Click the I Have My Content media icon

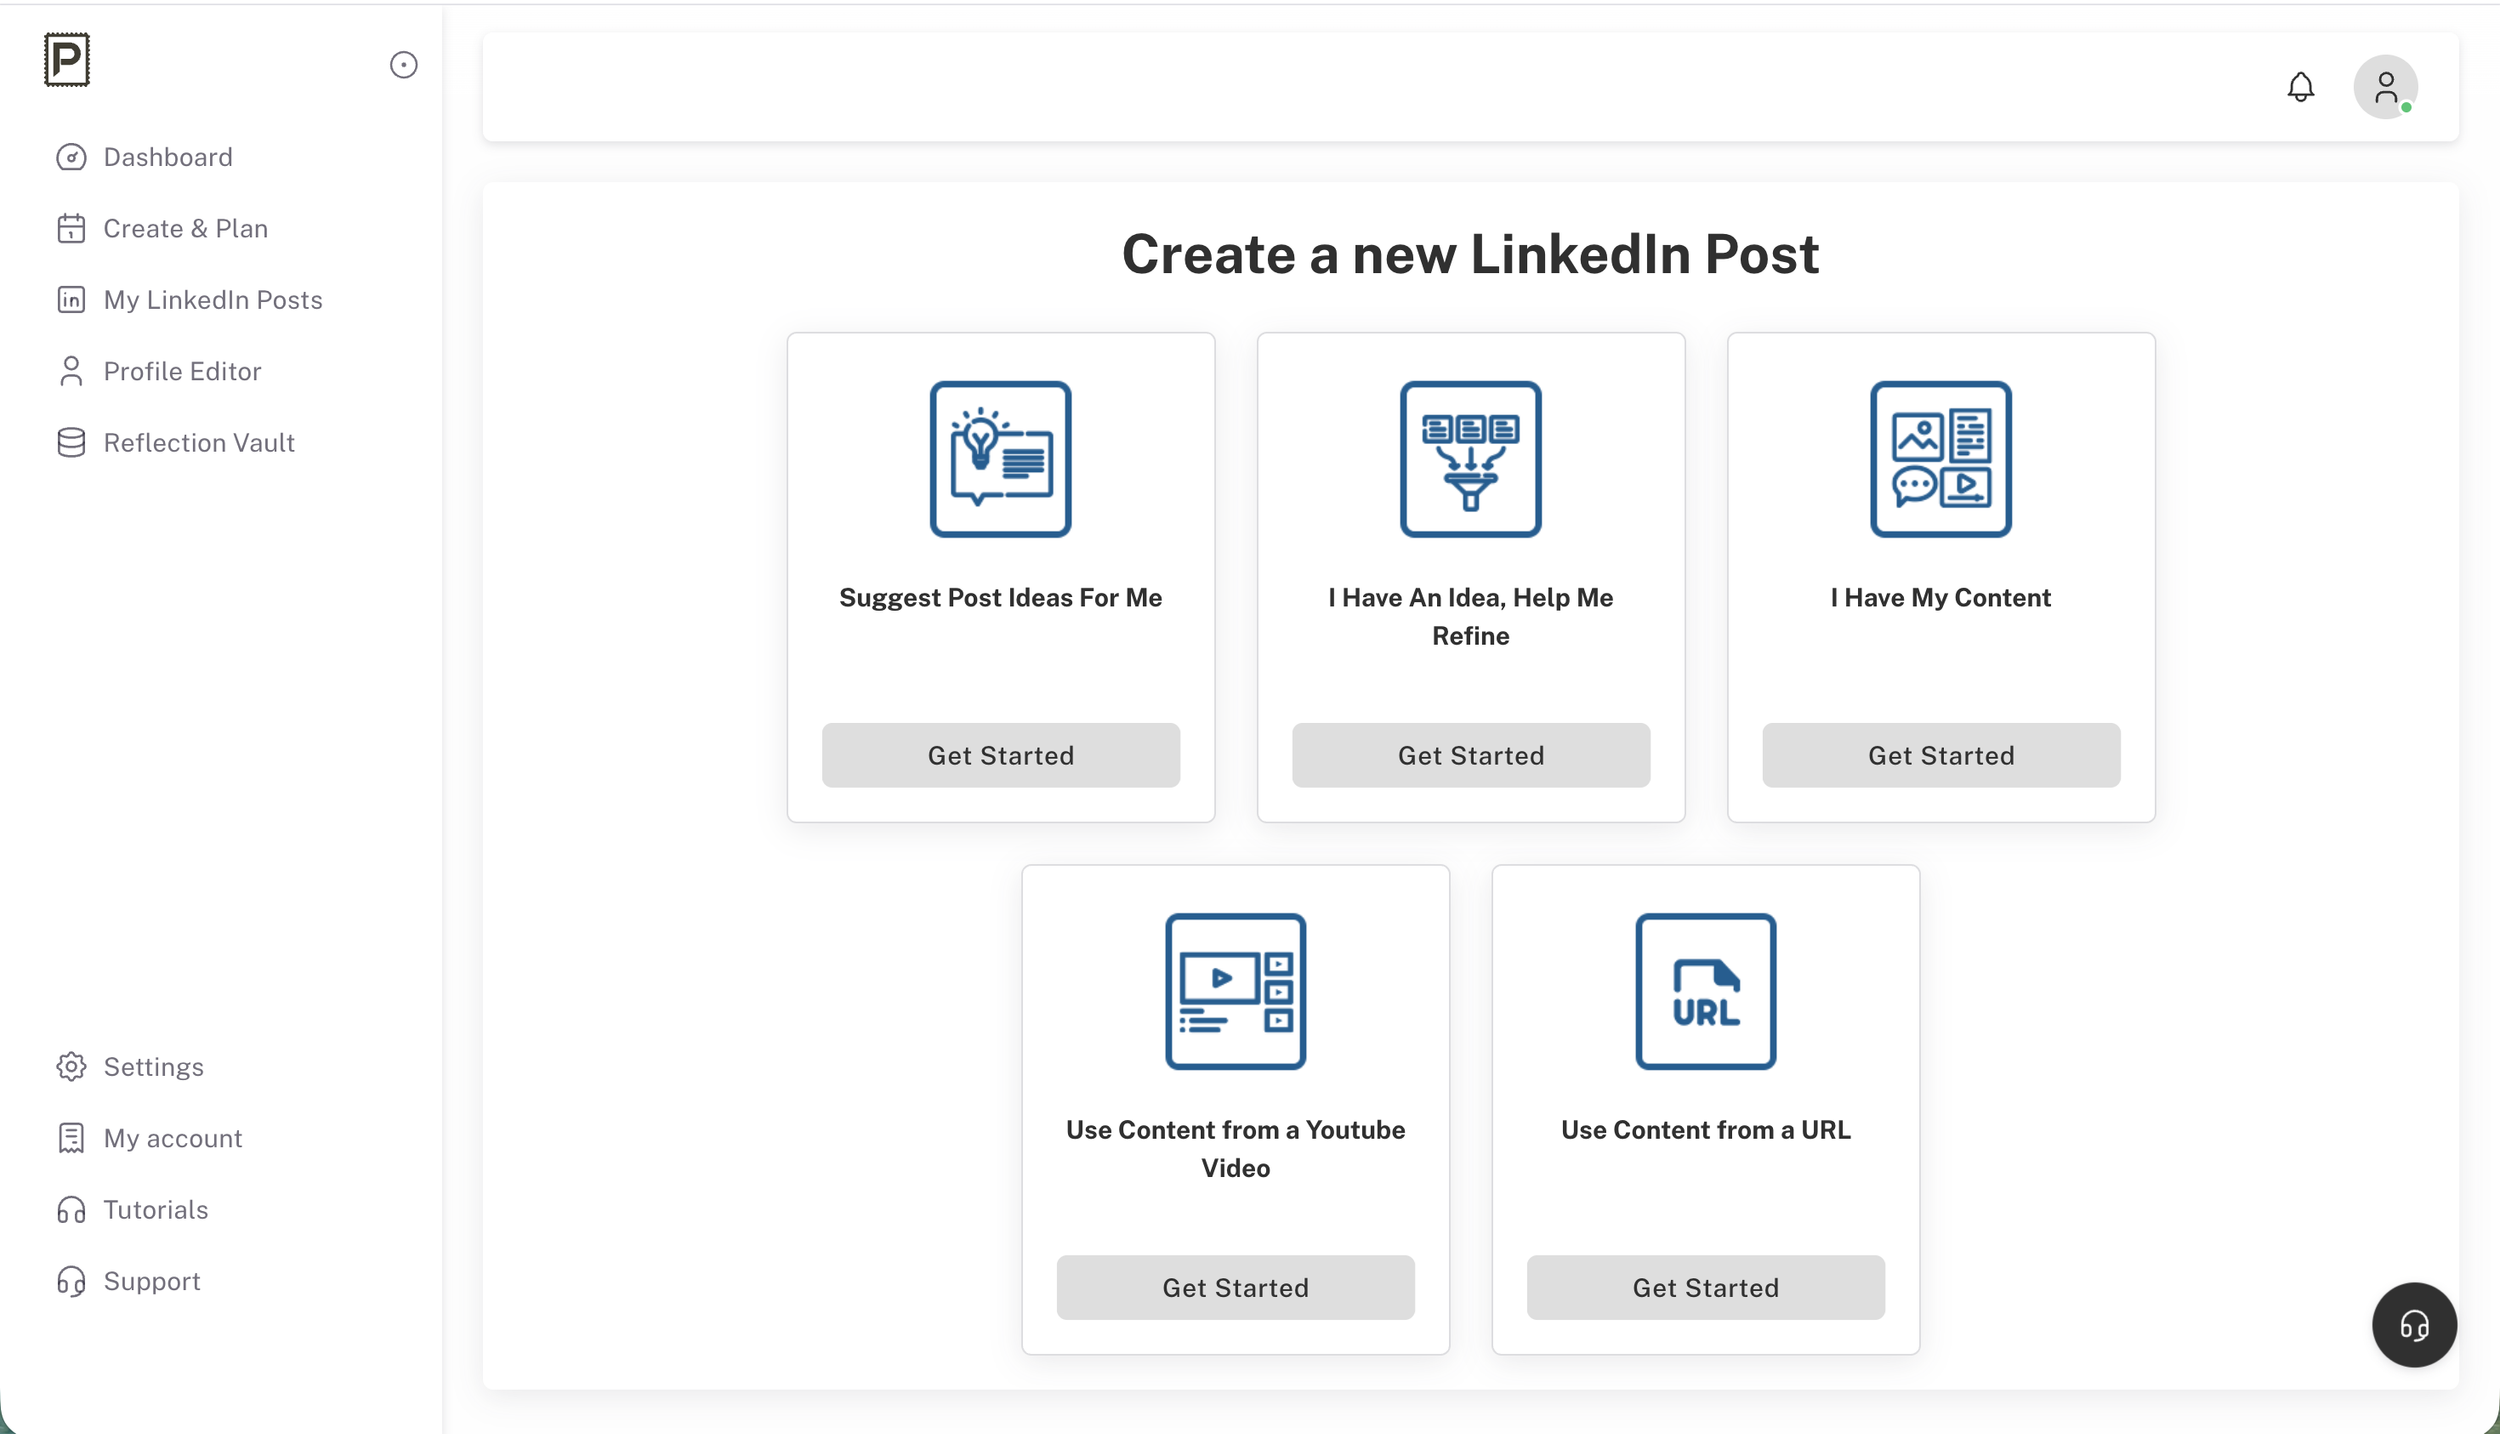pyautogui.click(x=1940, y=459)
